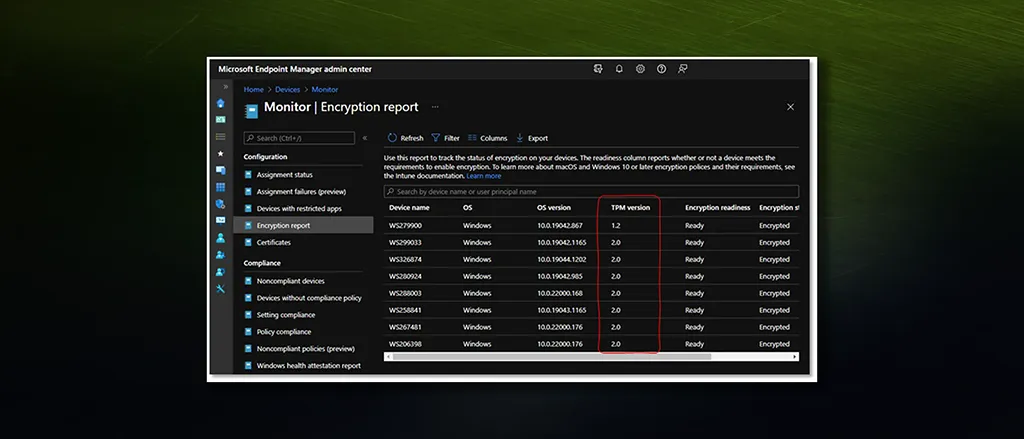
Task: Click the scrollbar right arrow under table
Action: [x=795, y=357]
